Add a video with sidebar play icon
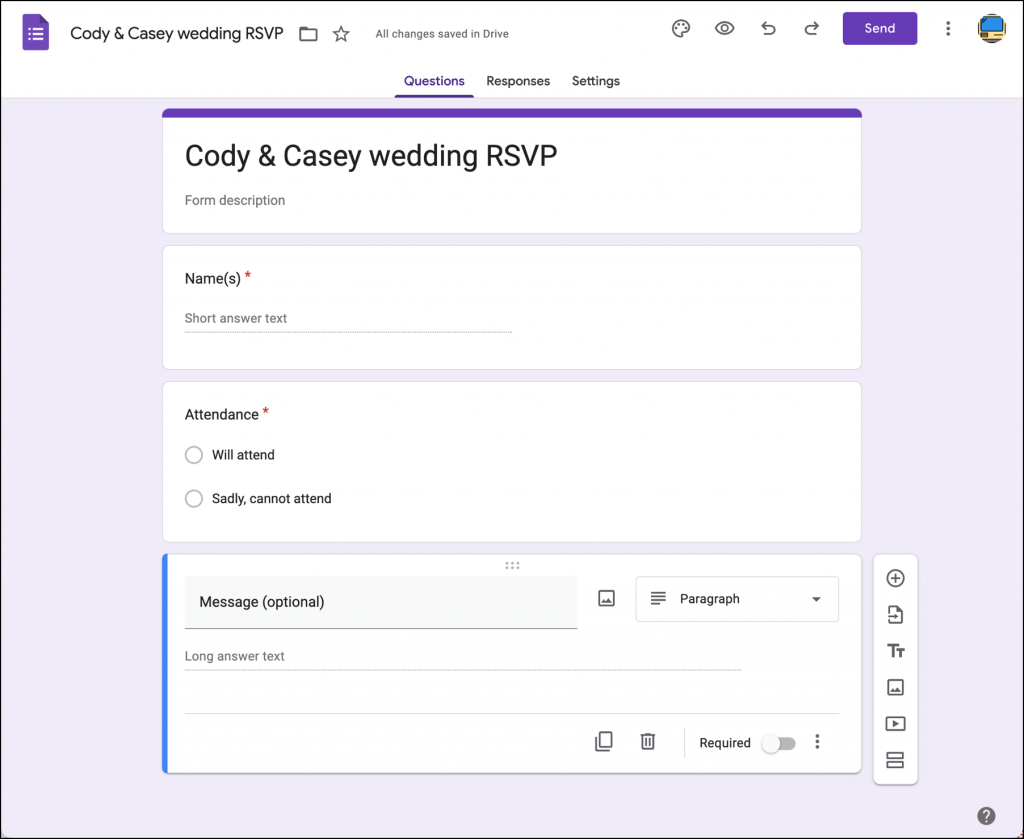The height and width of the screenshot is (839, 1024). pyautogui.click(x=895, y=723)
